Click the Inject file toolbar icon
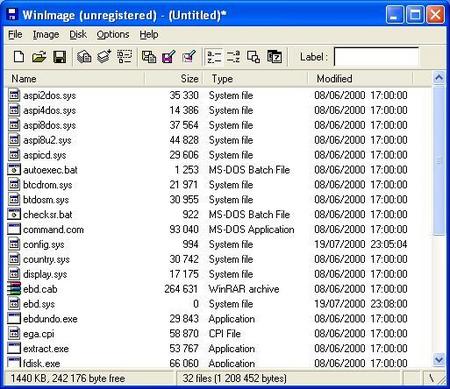450x389 pixels. tap(149, 57)
